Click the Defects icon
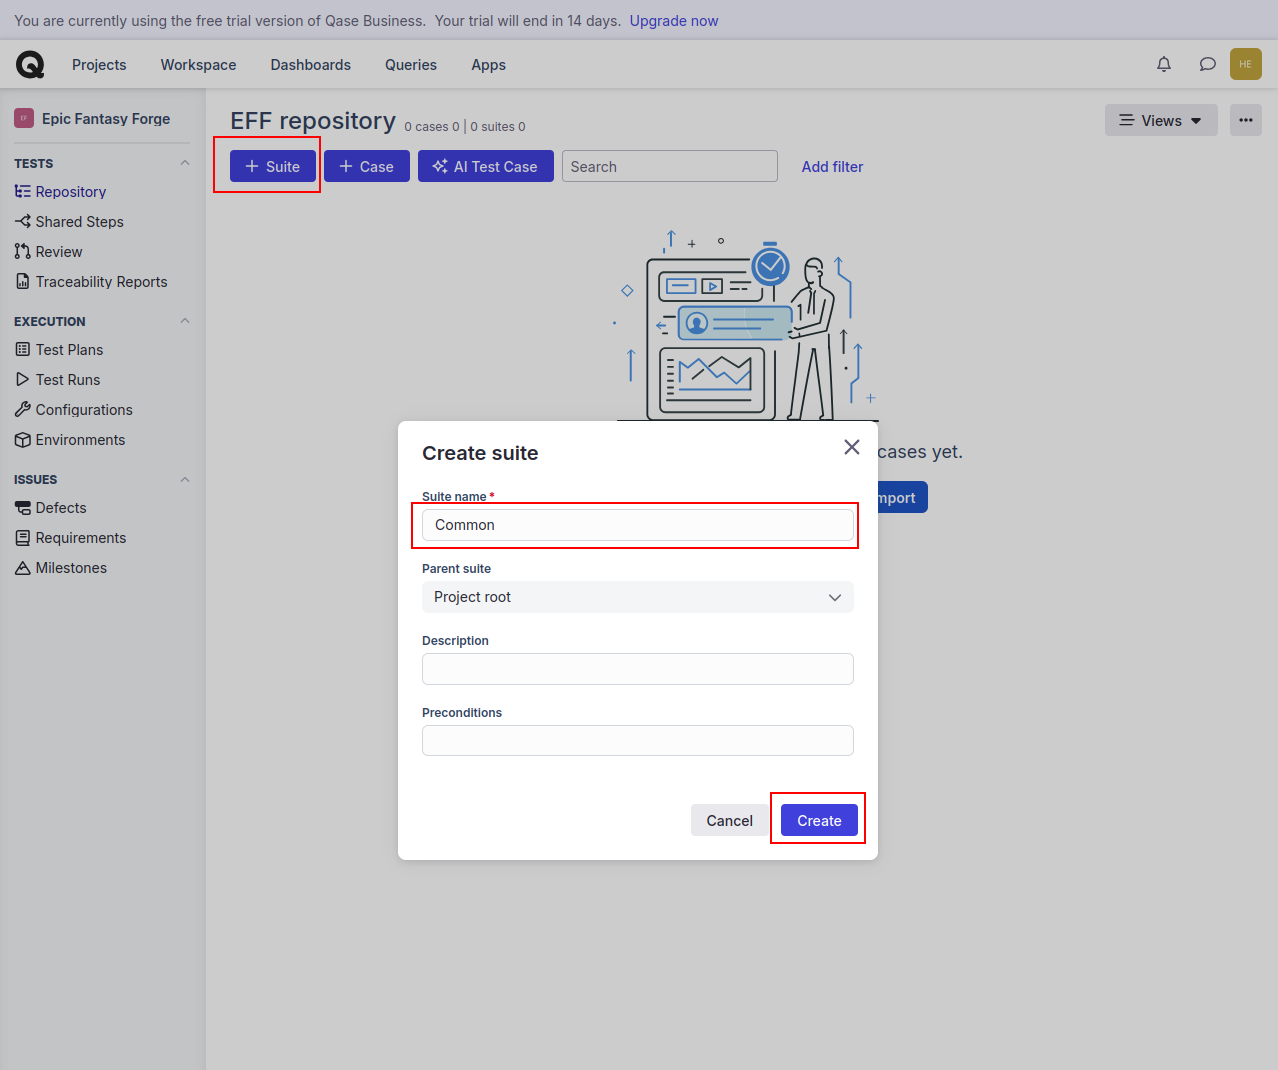Image resolution: width=1278 pixels, height=1070 pixels. coord(22,508)
